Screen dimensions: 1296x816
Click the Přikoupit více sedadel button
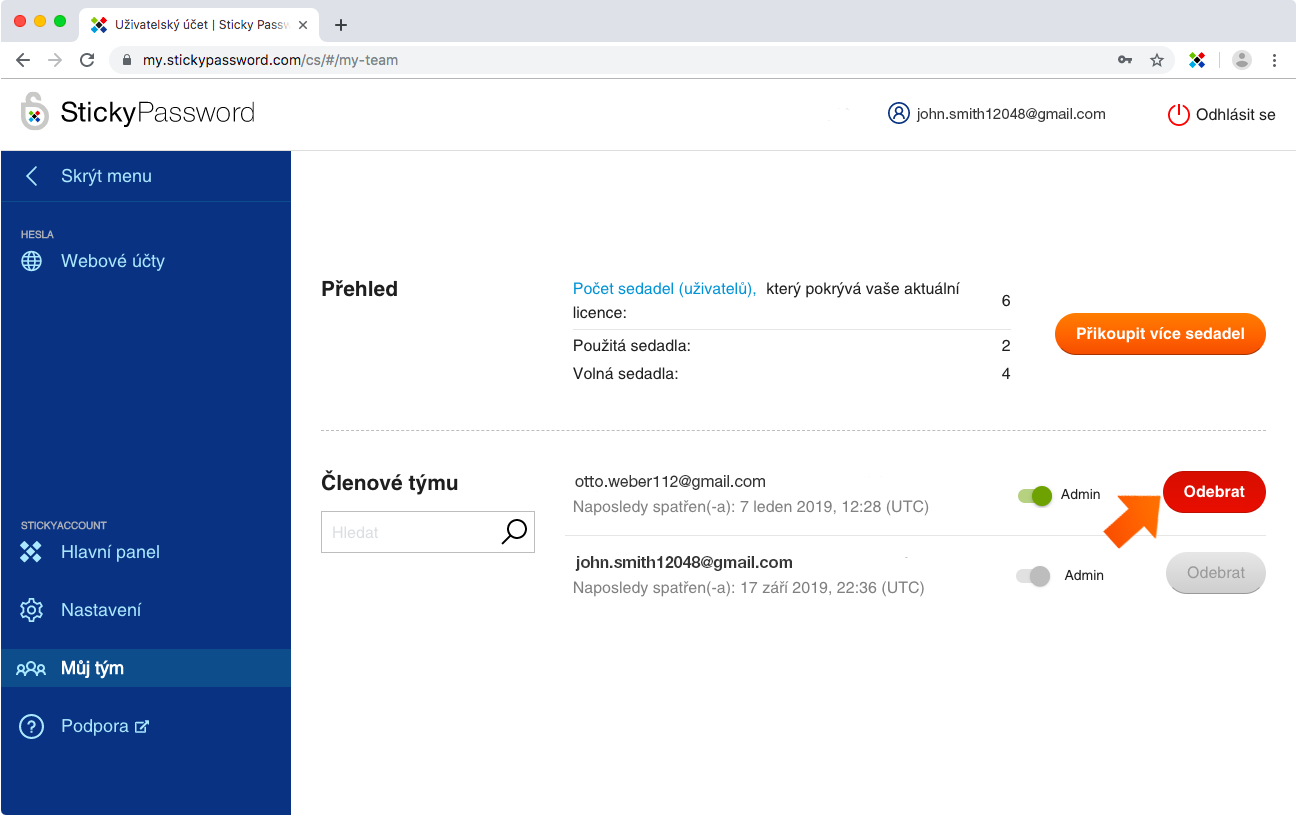(x=1160, y=334)
